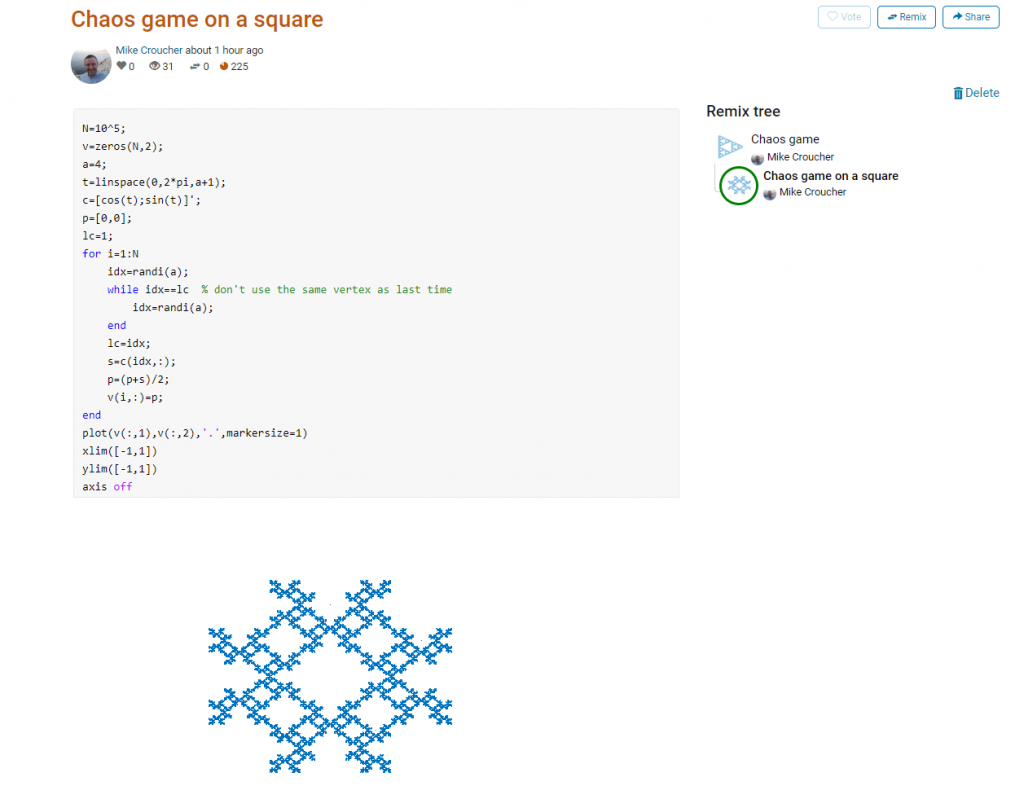Viewport: 1024px width, 786px height.
Task: Open Mike Croucher author link near title
Action: pos(149,50)
